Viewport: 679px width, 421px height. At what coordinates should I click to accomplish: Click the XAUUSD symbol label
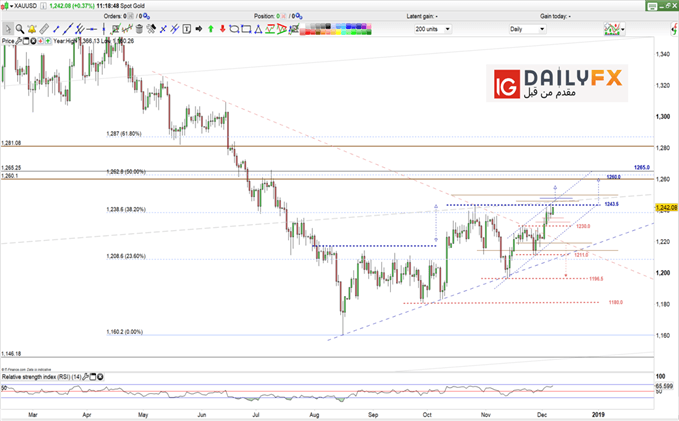[25, 6]
